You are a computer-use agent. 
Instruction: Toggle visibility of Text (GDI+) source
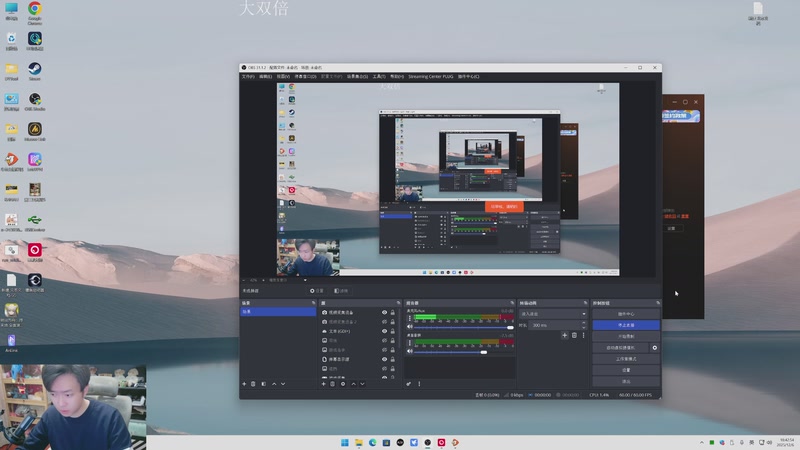click(384, 331)
